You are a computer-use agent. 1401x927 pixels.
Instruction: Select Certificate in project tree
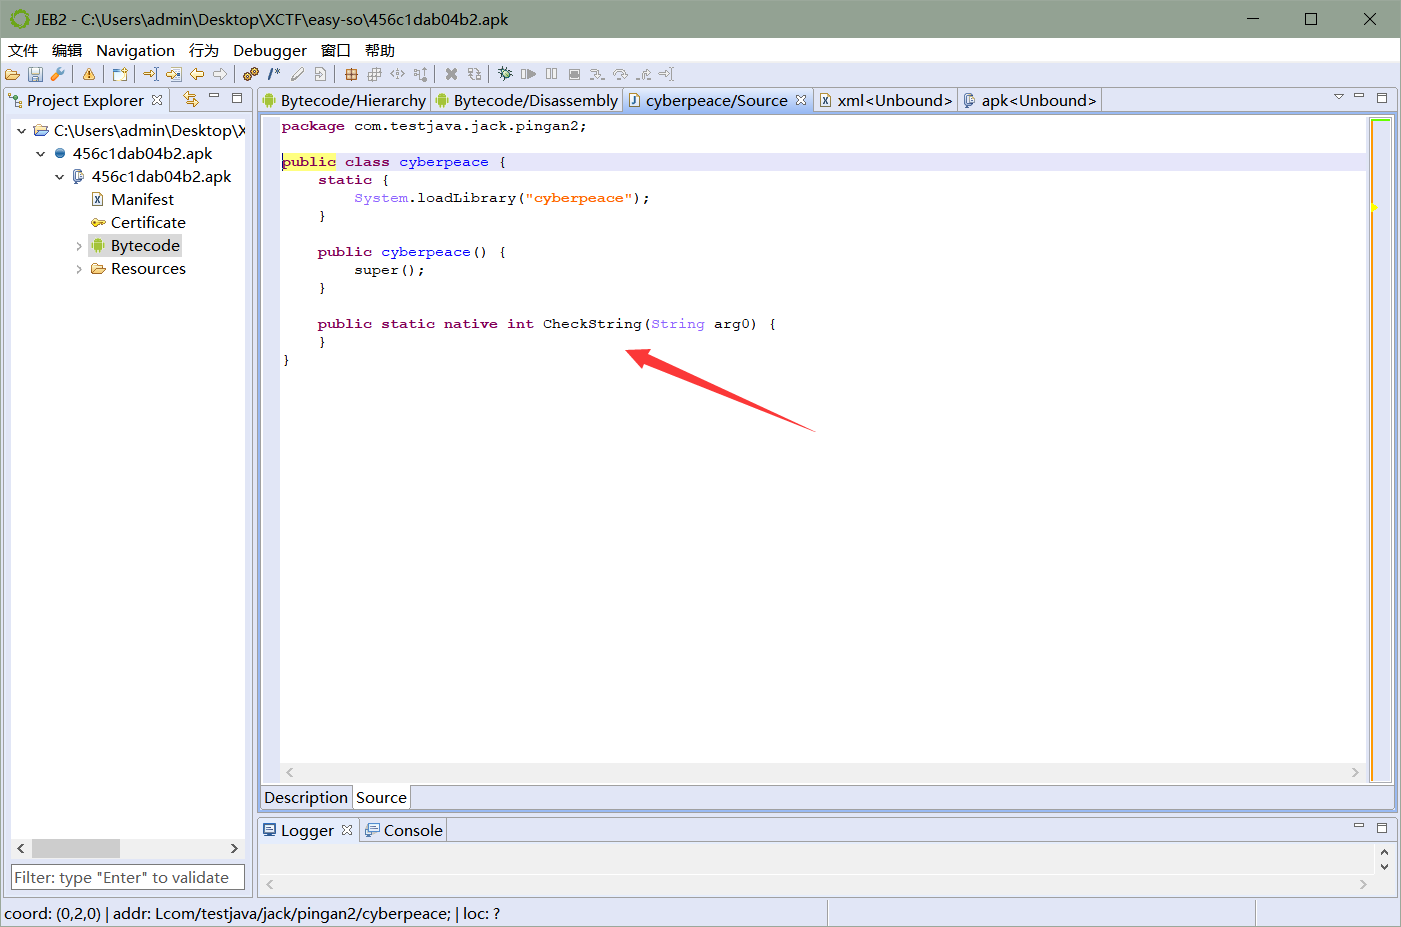[148, 223]
